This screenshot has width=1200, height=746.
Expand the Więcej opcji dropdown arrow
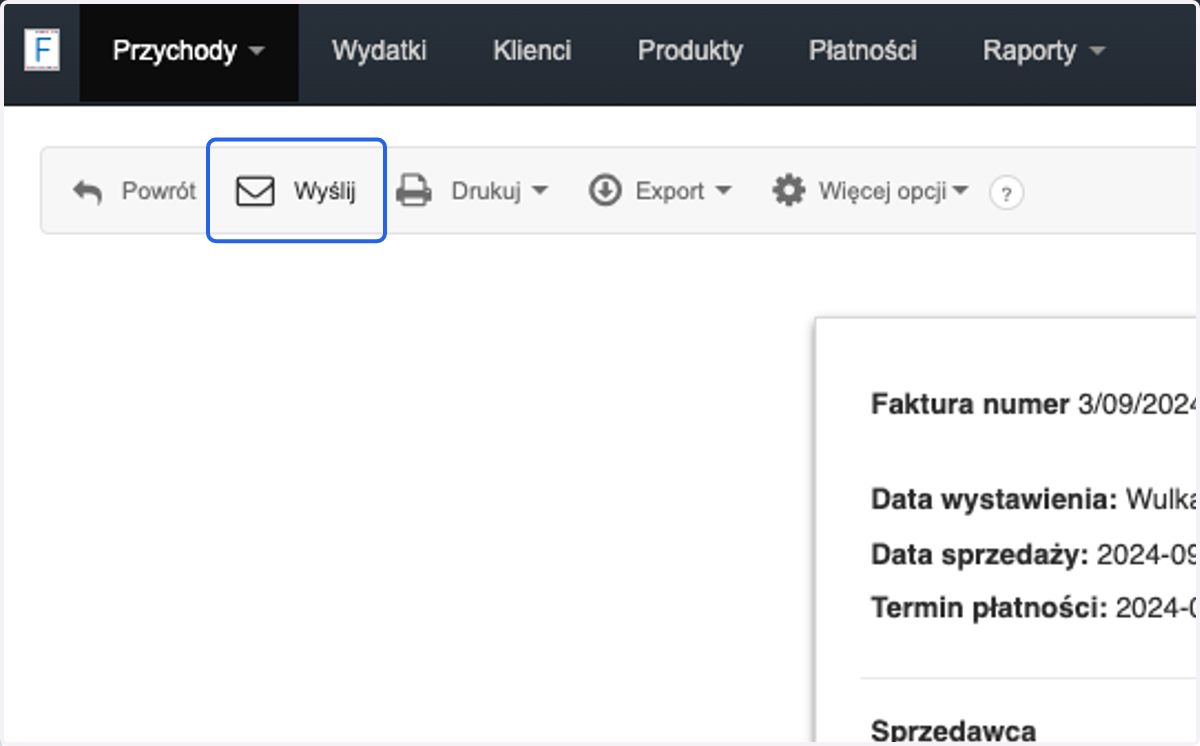(960, 192)
